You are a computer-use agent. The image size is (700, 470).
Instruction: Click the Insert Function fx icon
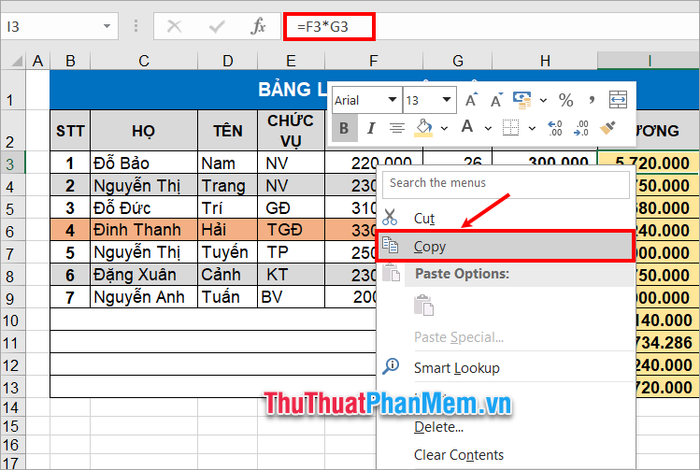(257, 26)
